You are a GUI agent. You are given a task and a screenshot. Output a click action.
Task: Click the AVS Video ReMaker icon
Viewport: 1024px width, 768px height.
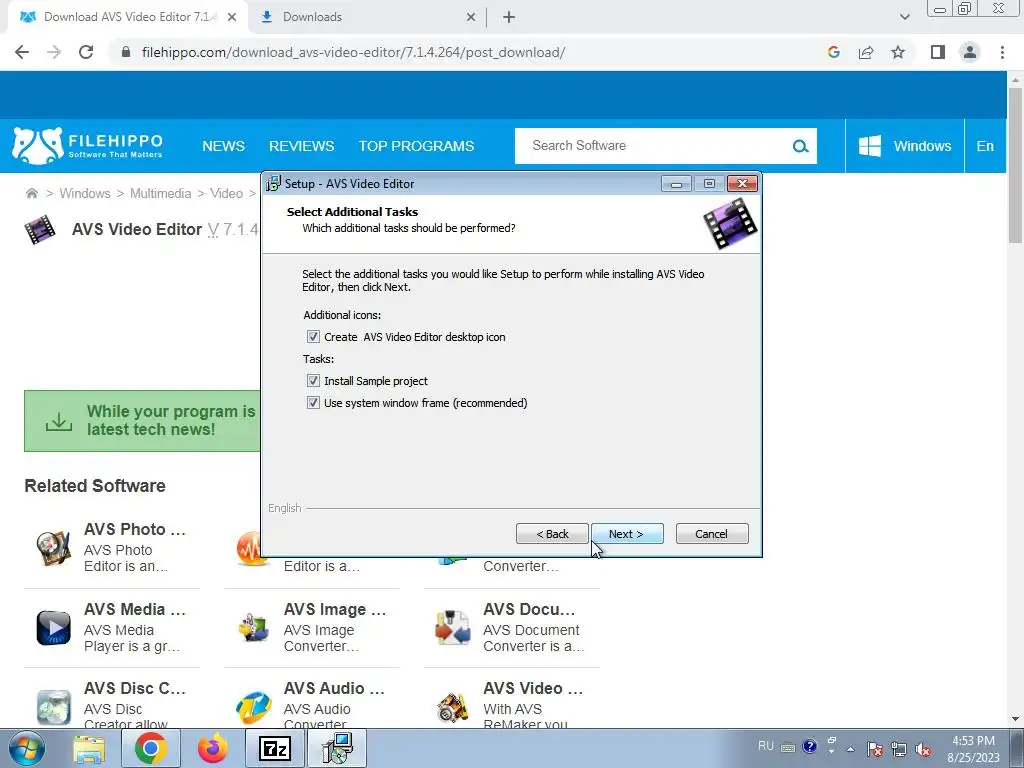453,707
